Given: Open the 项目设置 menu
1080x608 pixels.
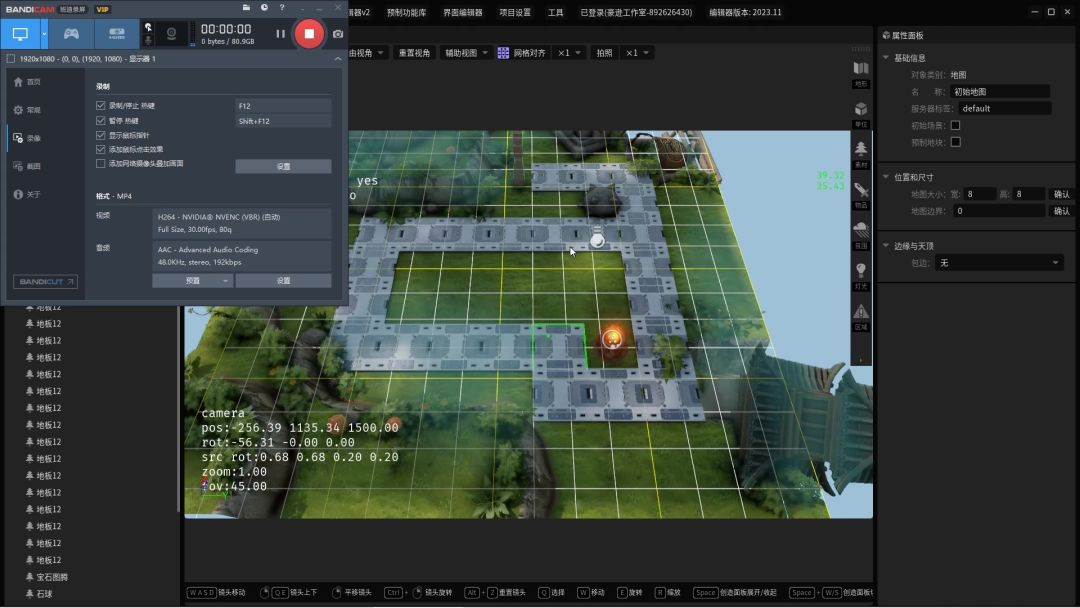Looking at the screenshot, I should (x=515, y=12).
